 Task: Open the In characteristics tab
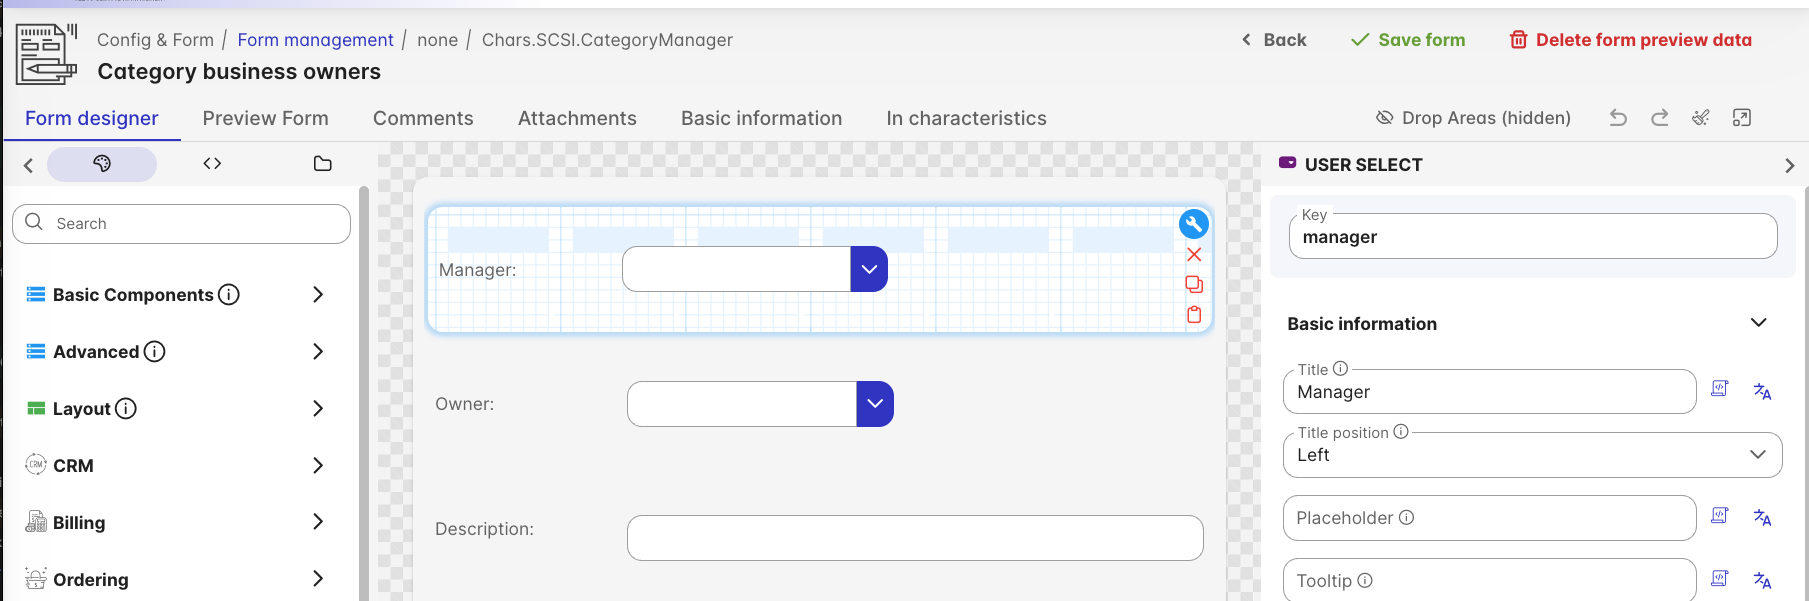(966, 118)
